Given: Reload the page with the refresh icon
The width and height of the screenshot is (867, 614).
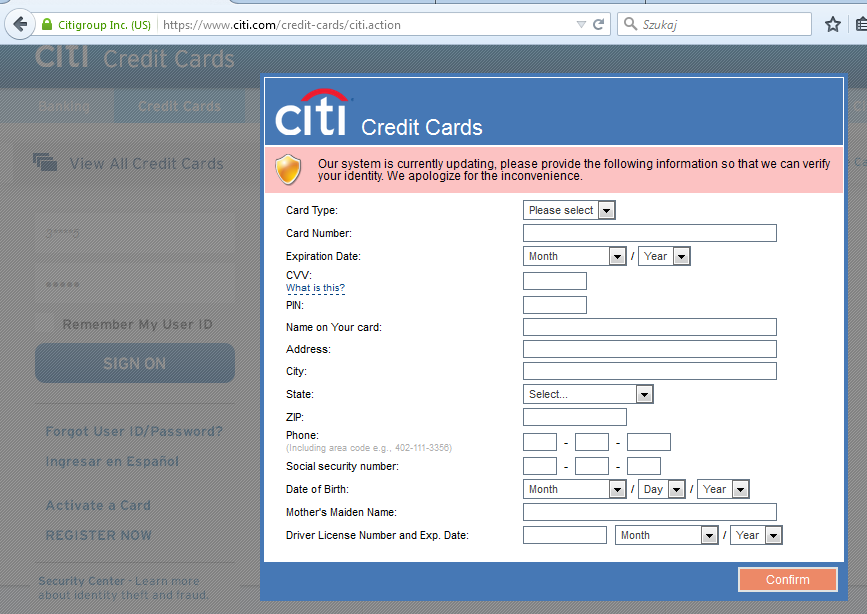Looking at the screenshot, I should (599, 24).
